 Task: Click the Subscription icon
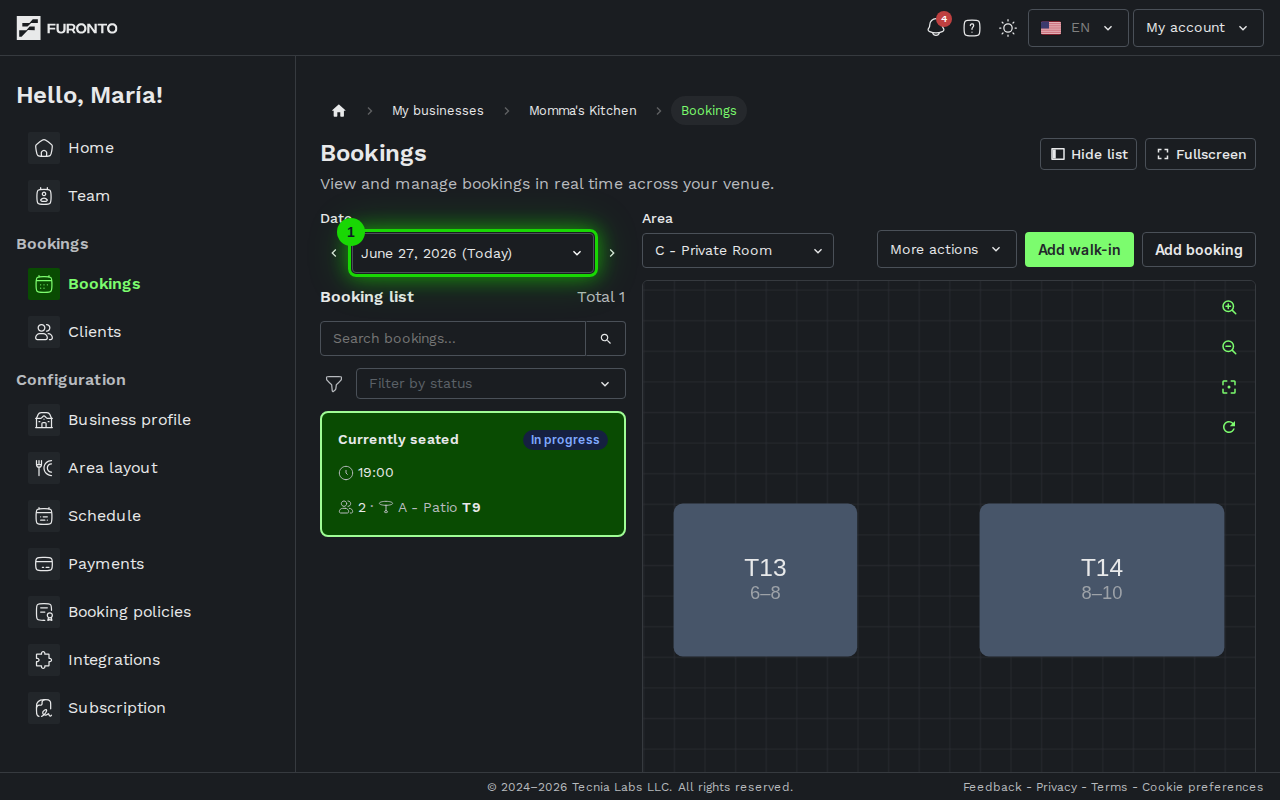(44, 708)
